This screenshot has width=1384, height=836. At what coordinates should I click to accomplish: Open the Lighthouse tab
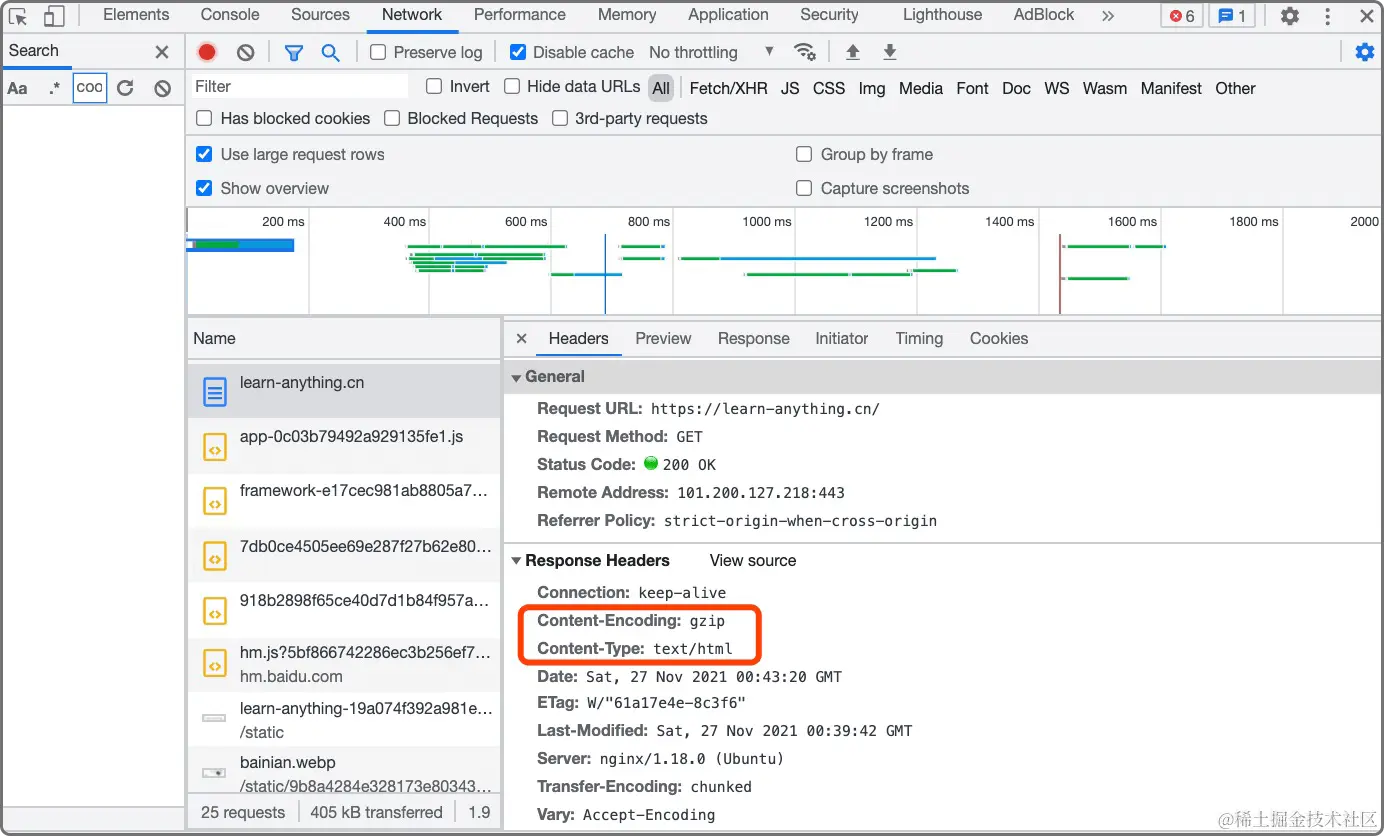click(x=942, y=15)
